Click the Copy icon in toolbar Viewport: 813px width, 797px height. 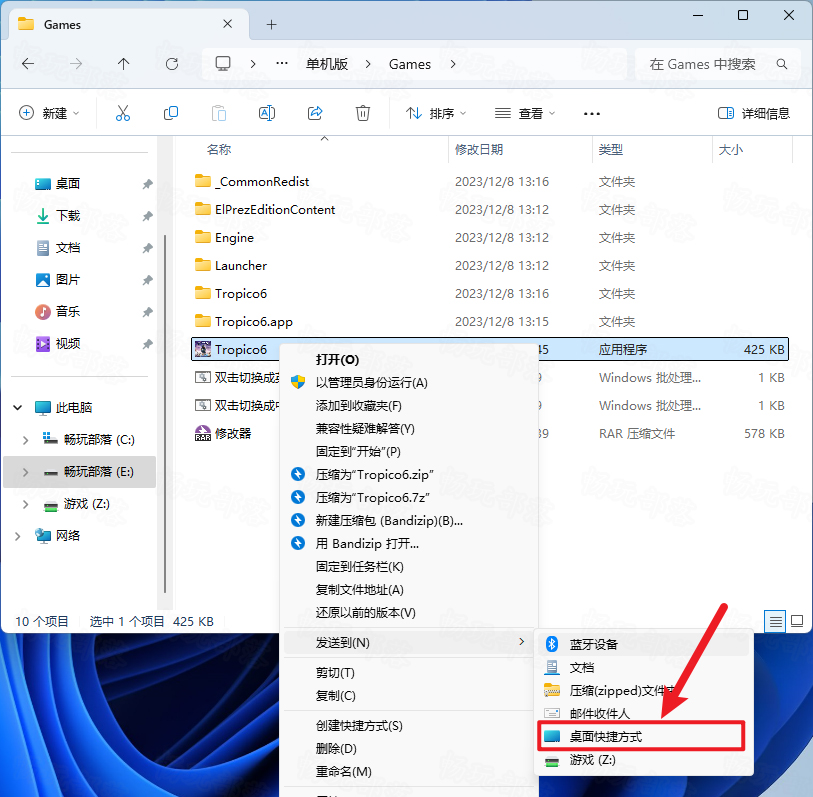[171, 113]
